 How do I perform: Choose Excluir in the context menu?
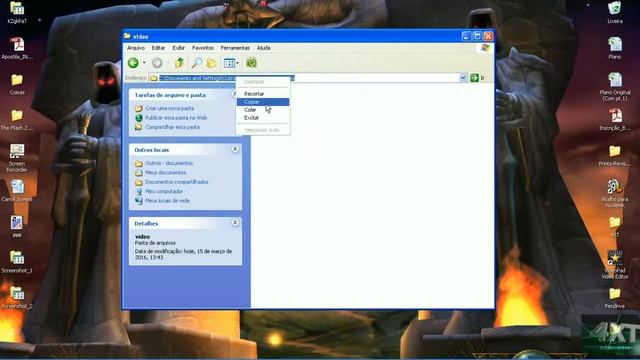[263, 118]
